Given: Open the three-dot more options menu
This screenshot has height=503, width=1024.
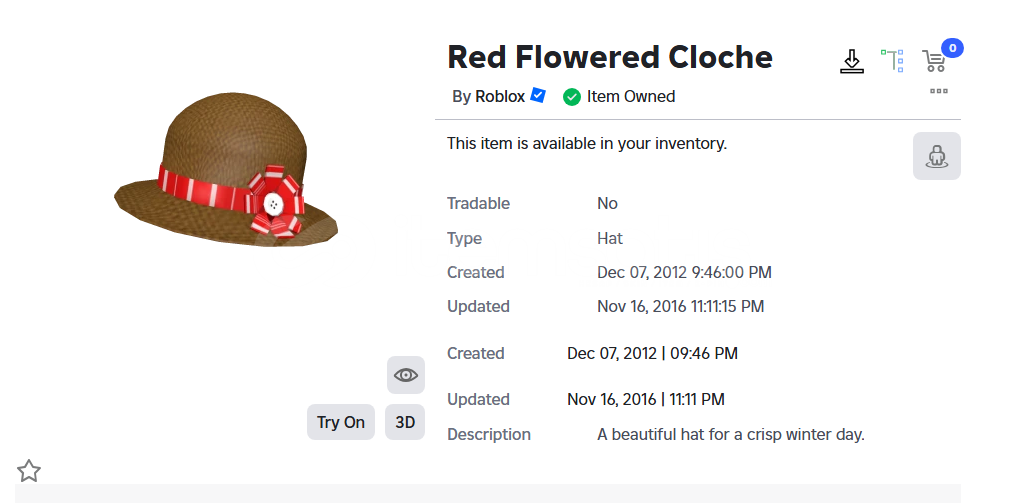Looking at the screenshot, I should click(x=938, y=91).
